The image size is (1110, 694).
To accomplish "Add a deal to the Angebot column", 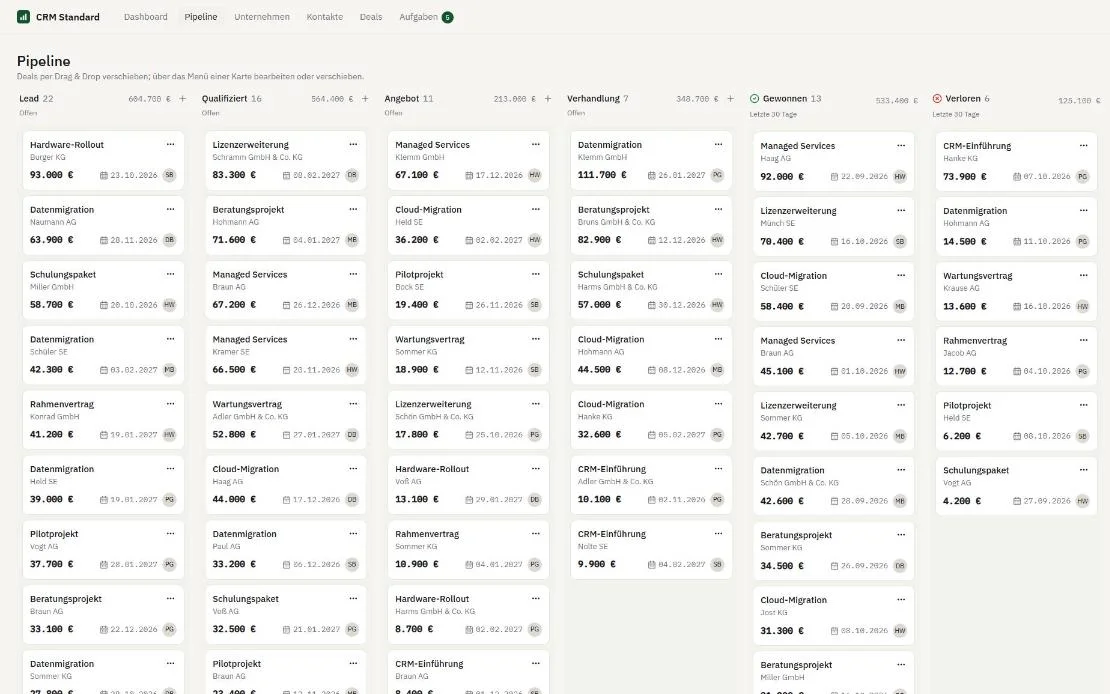I will (x=548, y=99).
